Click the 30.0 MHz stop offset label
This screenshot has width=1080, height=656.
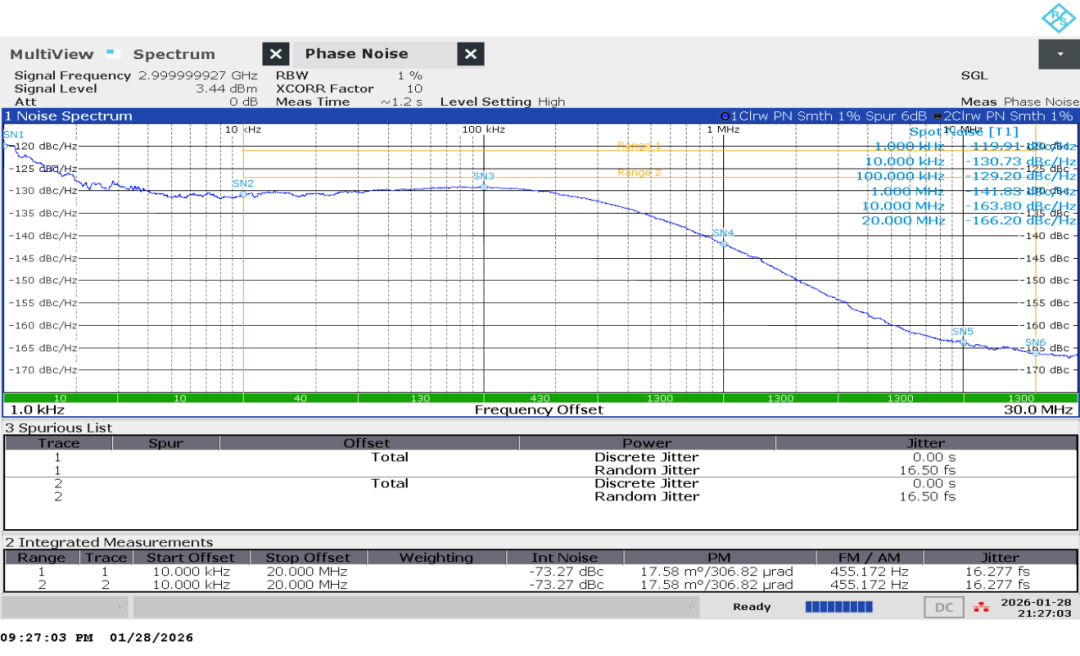1038,410
